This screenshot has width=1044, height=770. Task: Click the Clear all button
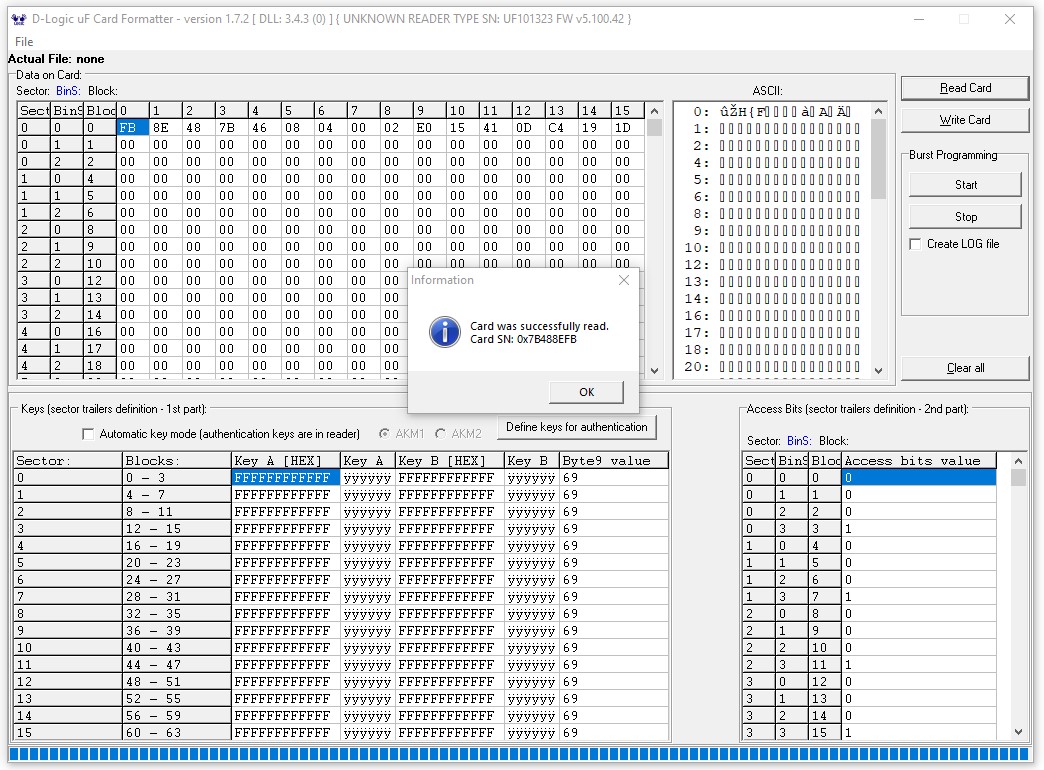[965, 368]
